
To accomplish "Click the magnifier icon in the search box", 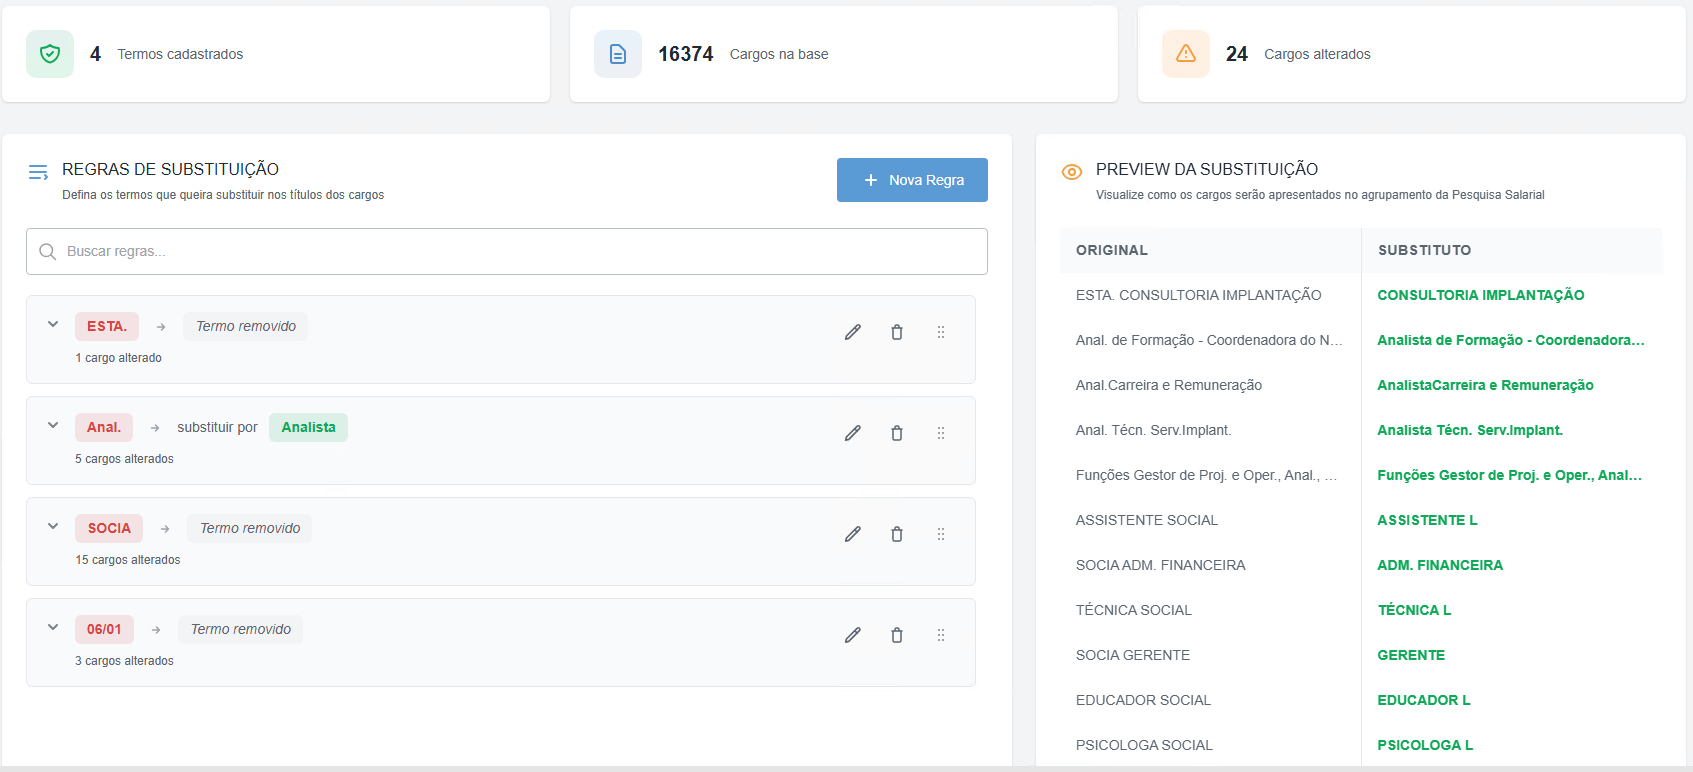I will [x=47, y=251].
